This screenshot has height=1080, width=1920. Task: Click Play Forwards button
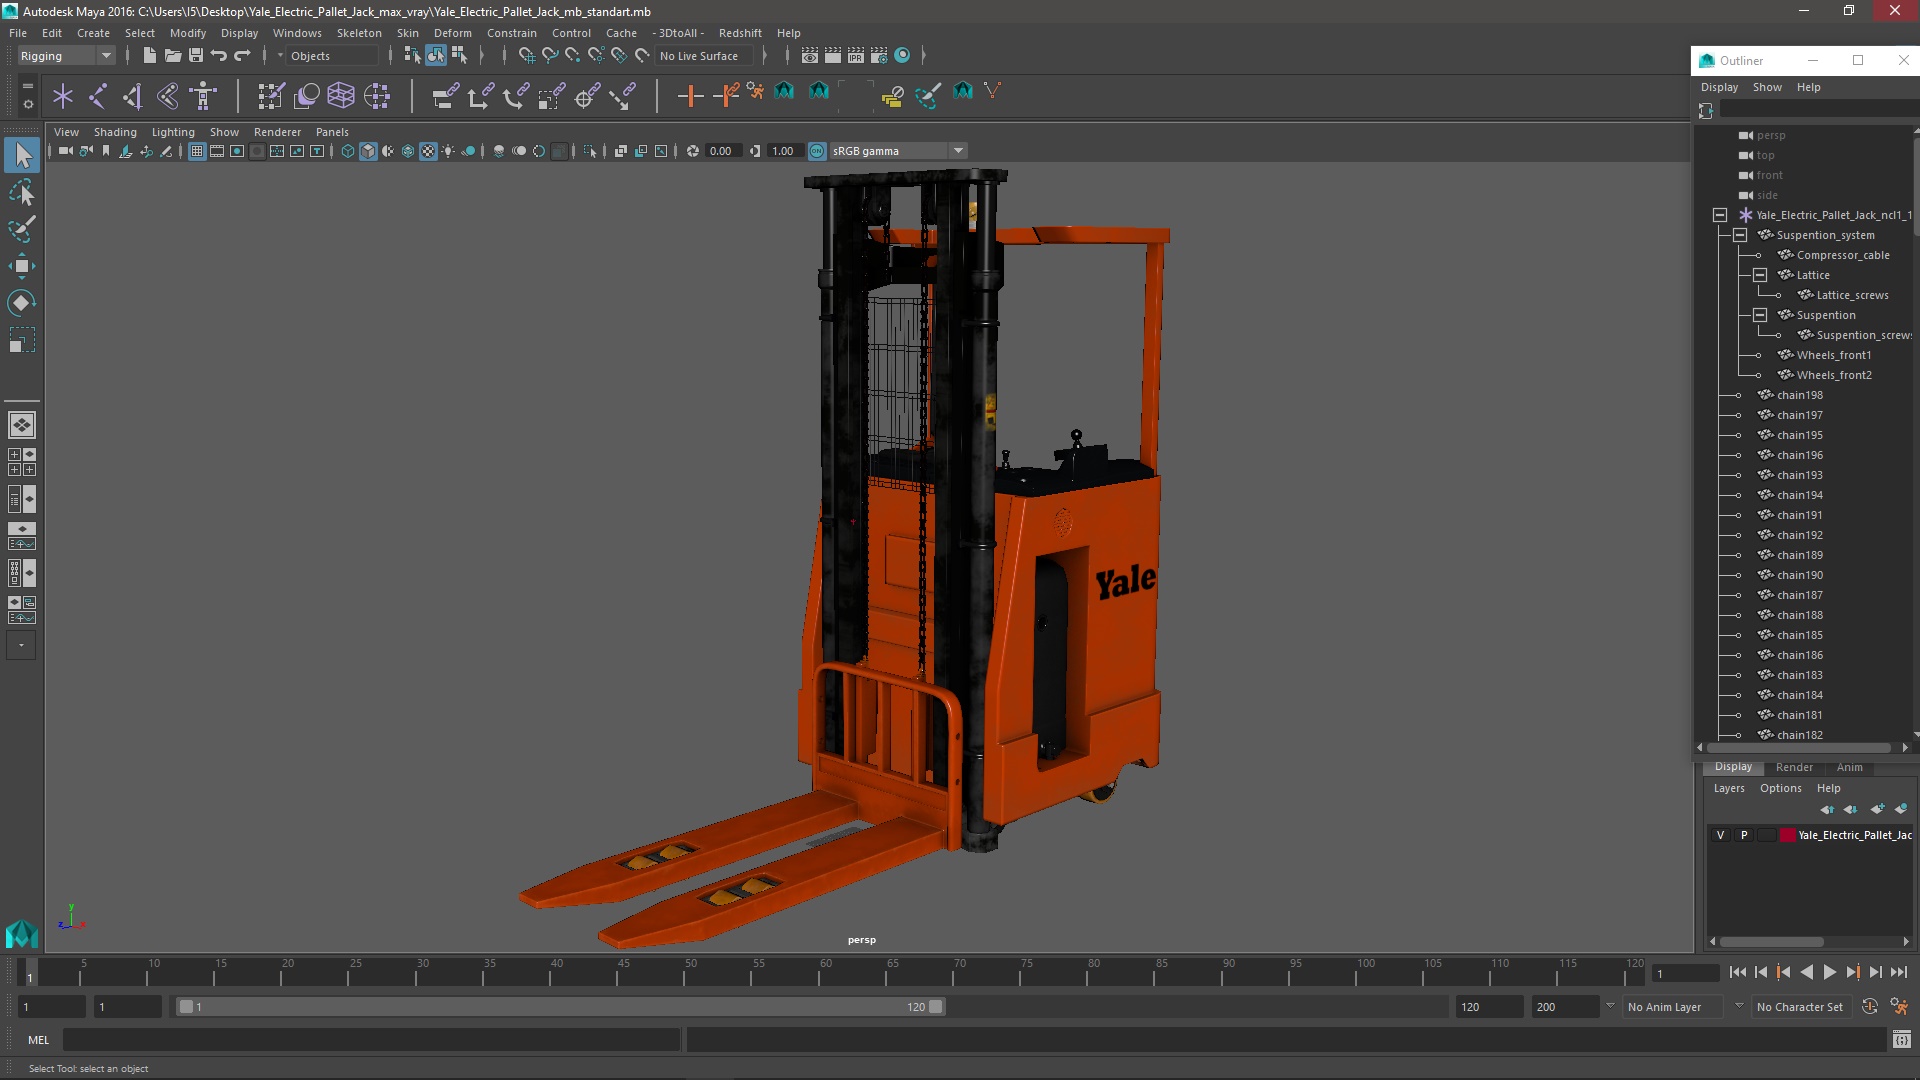(x=1829, y=972)
